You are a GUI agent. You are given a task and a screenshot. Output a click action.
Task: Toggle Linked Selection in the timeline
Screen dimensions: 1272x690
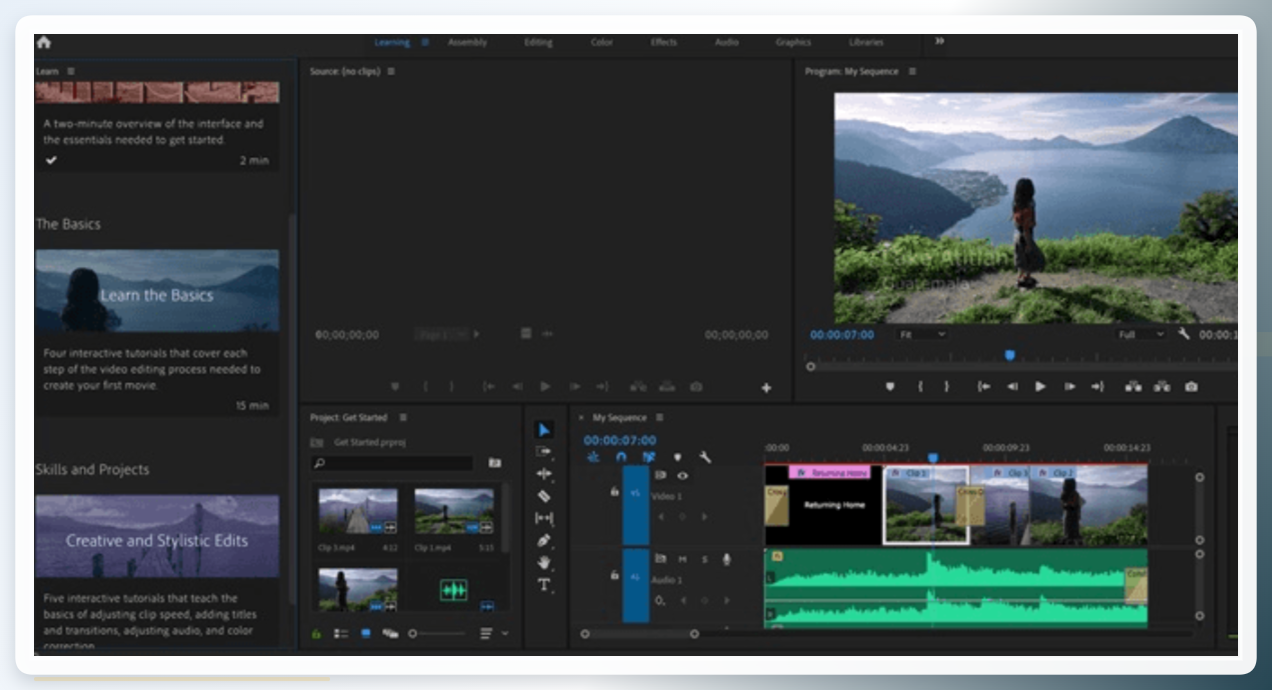click(649, 457)
